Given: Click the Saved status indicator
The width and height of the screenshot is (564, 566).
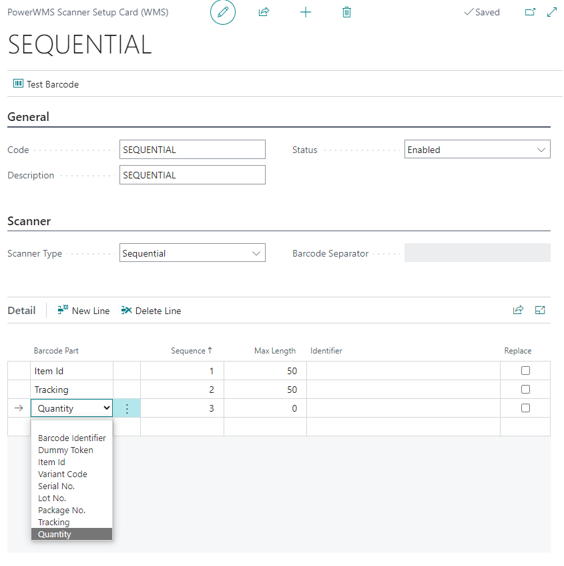Looking at the screenshot, I should 482,12.
